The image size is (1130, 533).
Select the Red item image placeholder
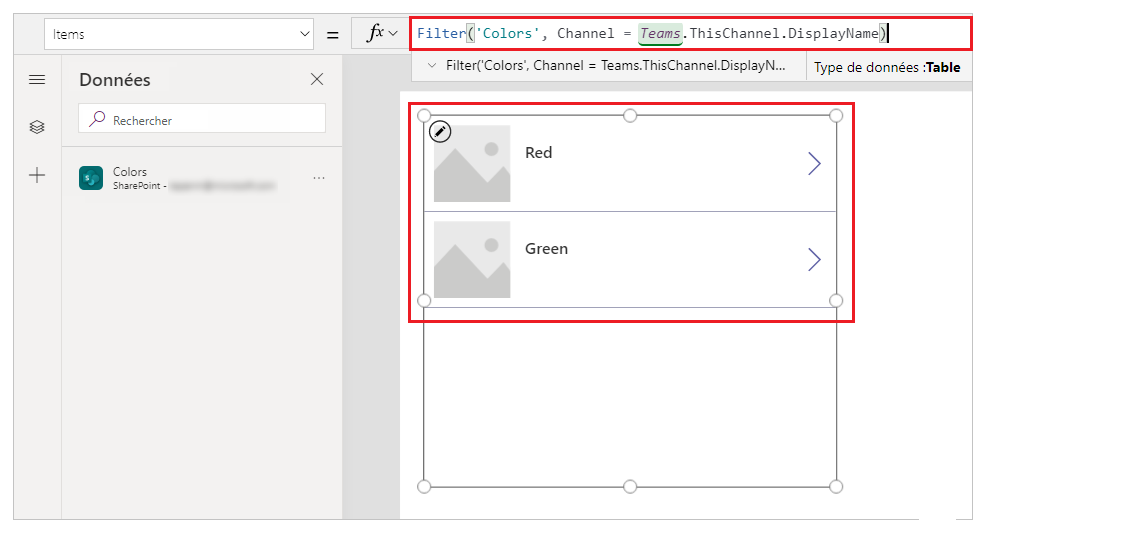pos(472,164)
